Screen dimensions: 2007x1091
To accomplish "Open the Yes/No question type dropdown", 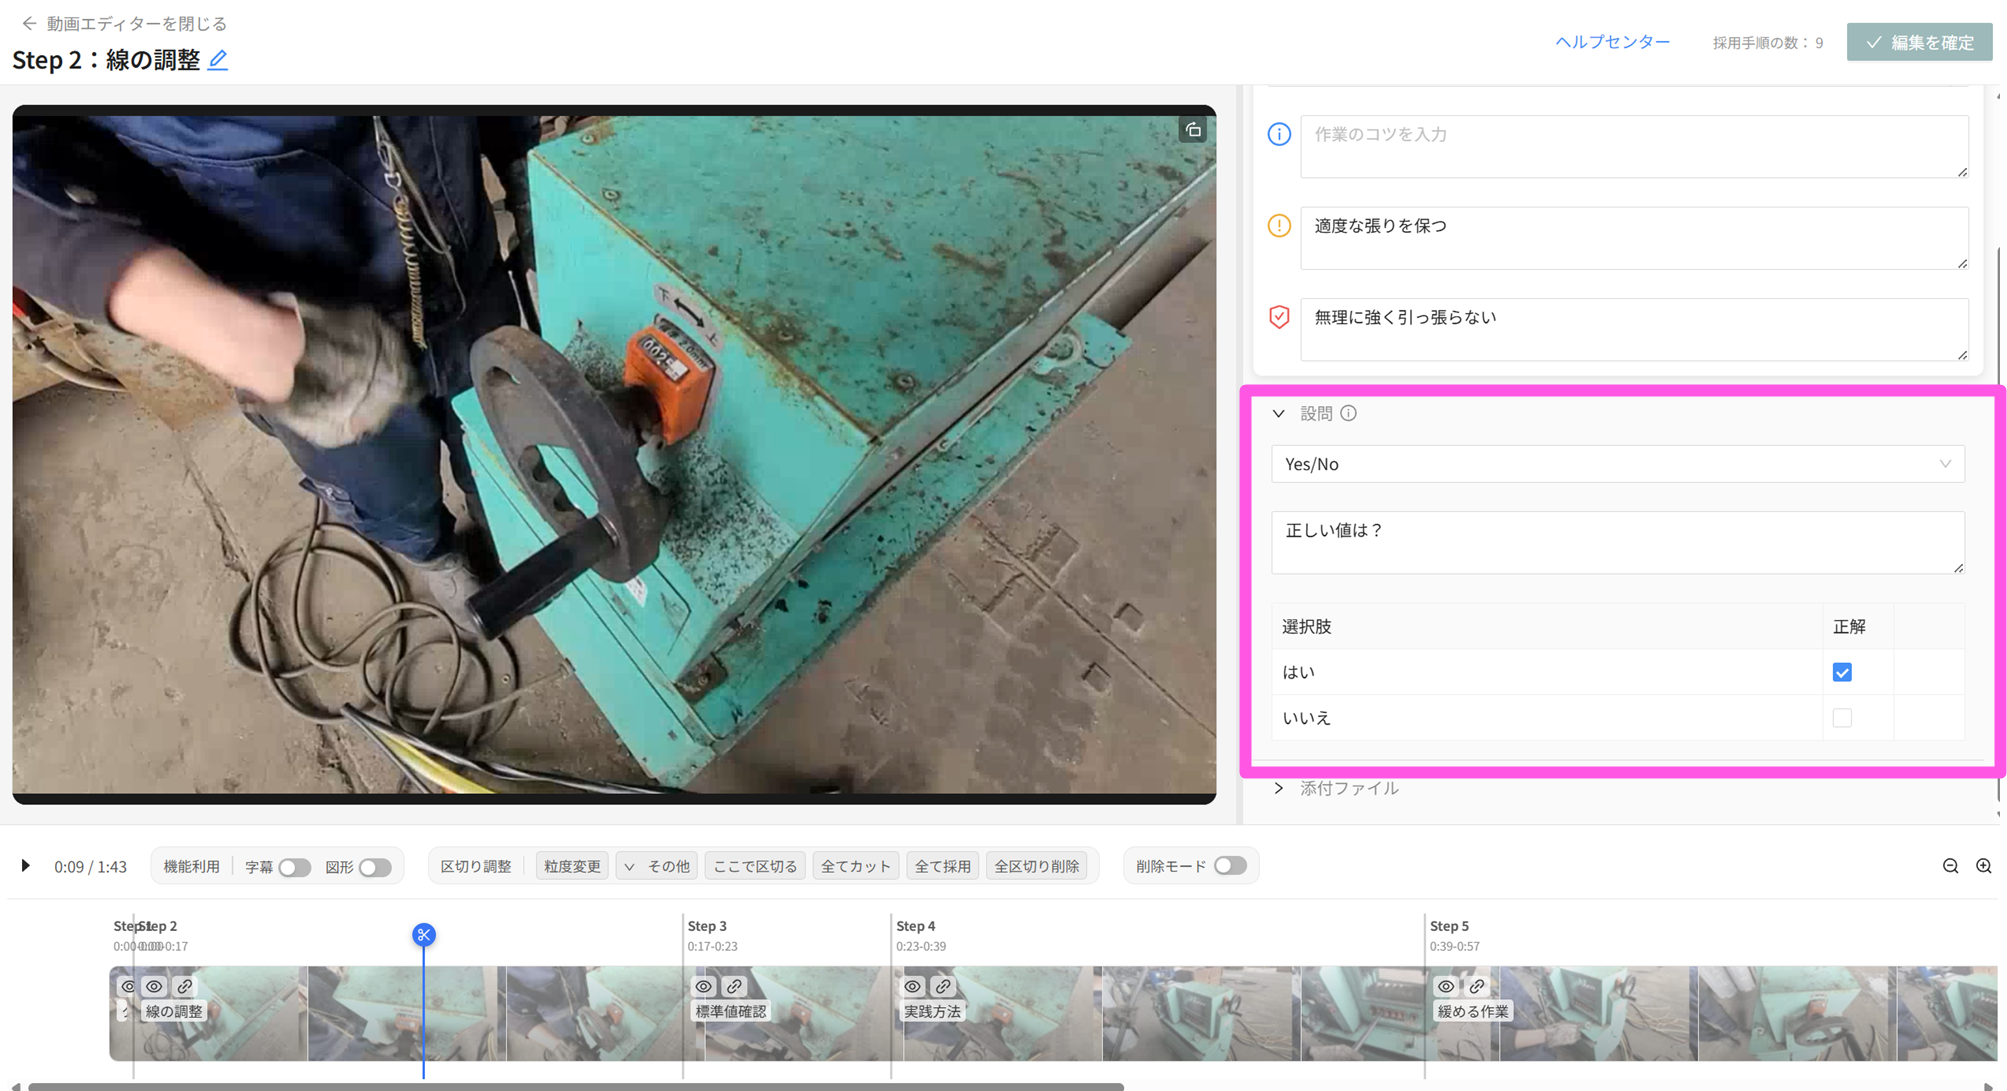I will 1617,464.
